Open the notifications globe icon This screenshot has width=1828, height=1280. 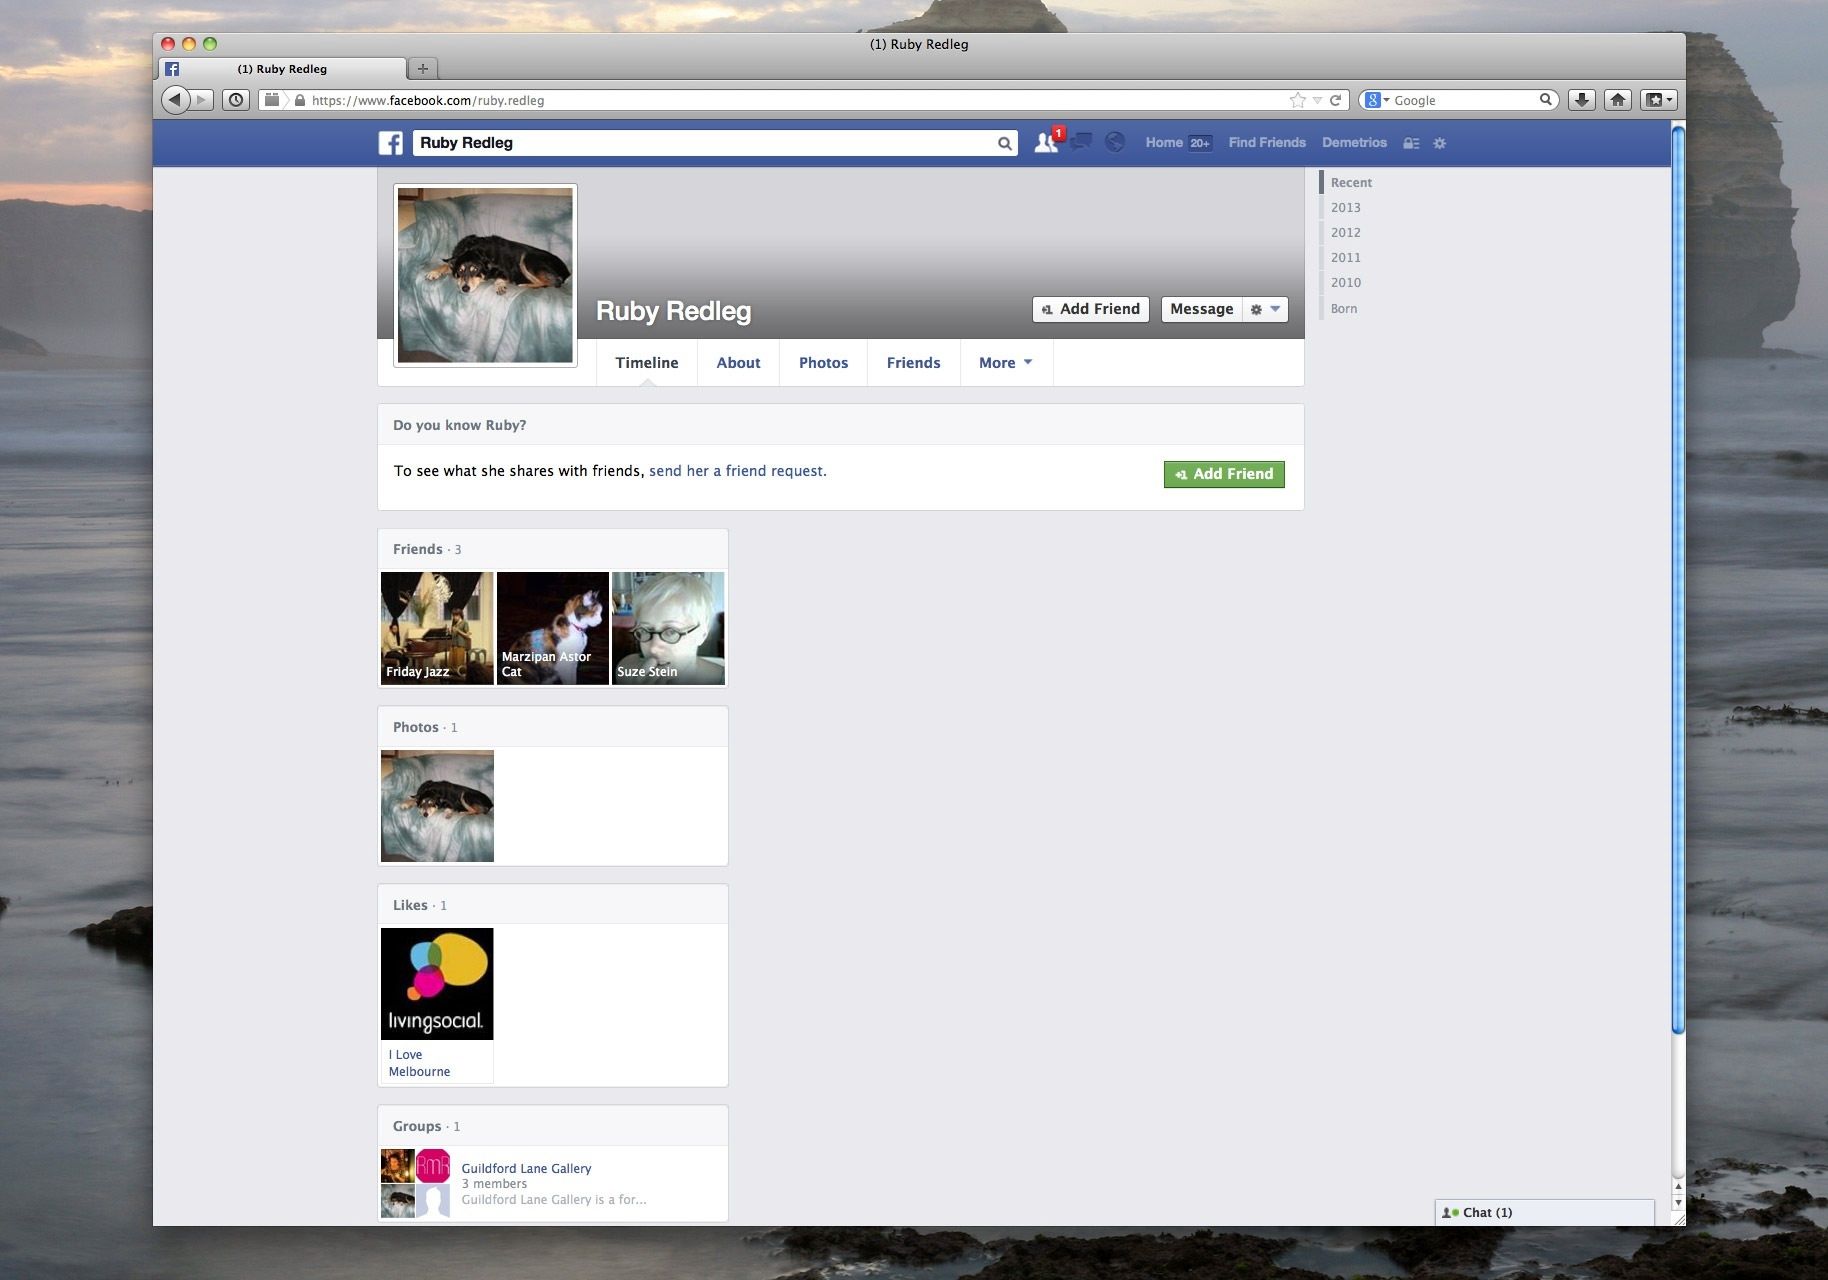(x=1115, y=142)
